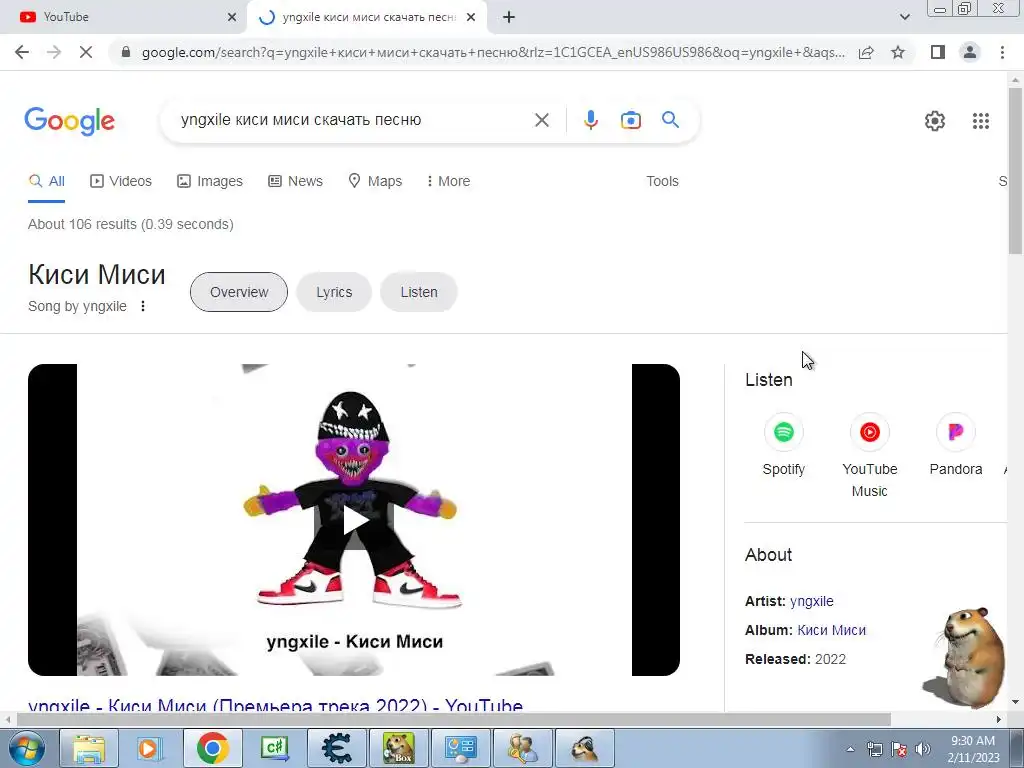The image size is (1024, 768).
Task: Switch to Maps results
Action: coord(375,181)
